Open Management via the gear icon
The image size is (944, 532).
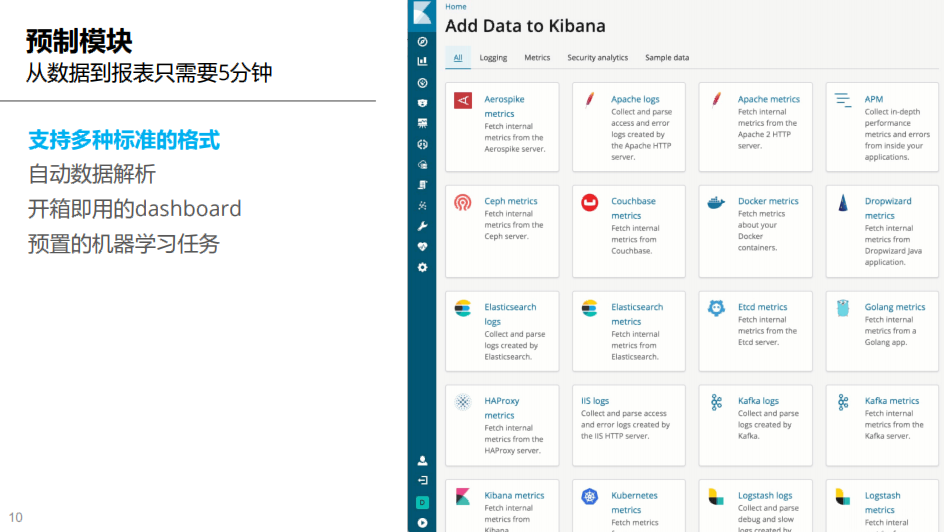pyautogui.click(x=422, y=267)
